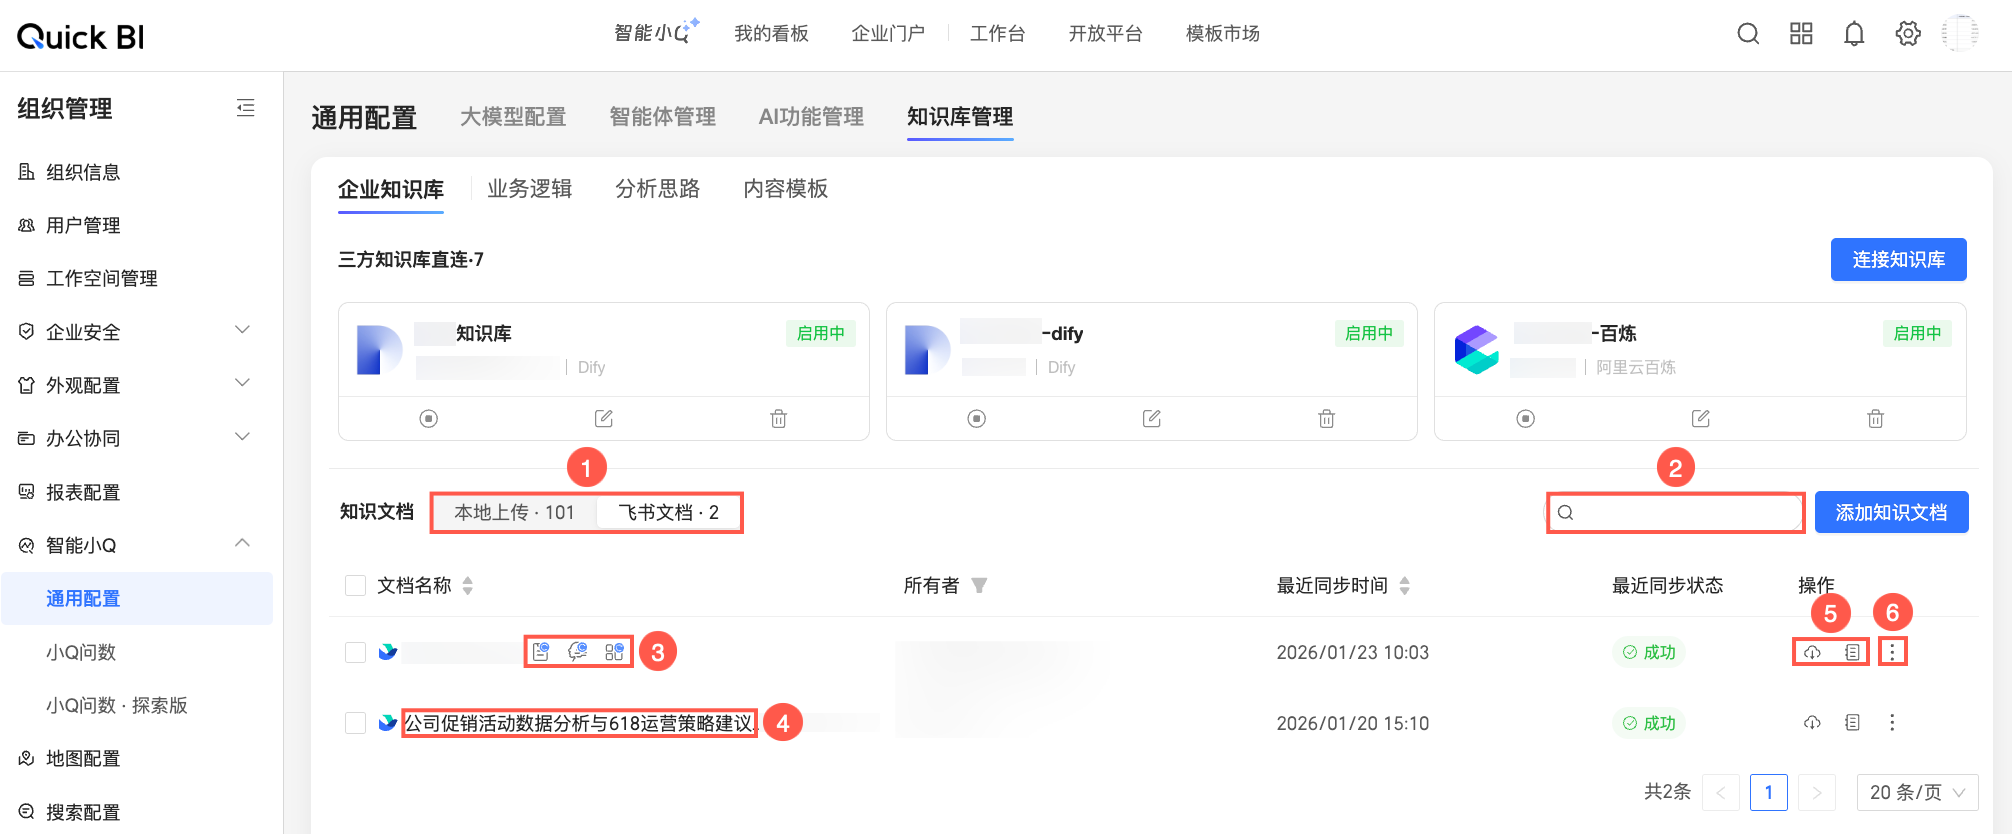This screenshot has height=834, width=2012.
Task: Go to page 1
Action: click(1769, 793)
